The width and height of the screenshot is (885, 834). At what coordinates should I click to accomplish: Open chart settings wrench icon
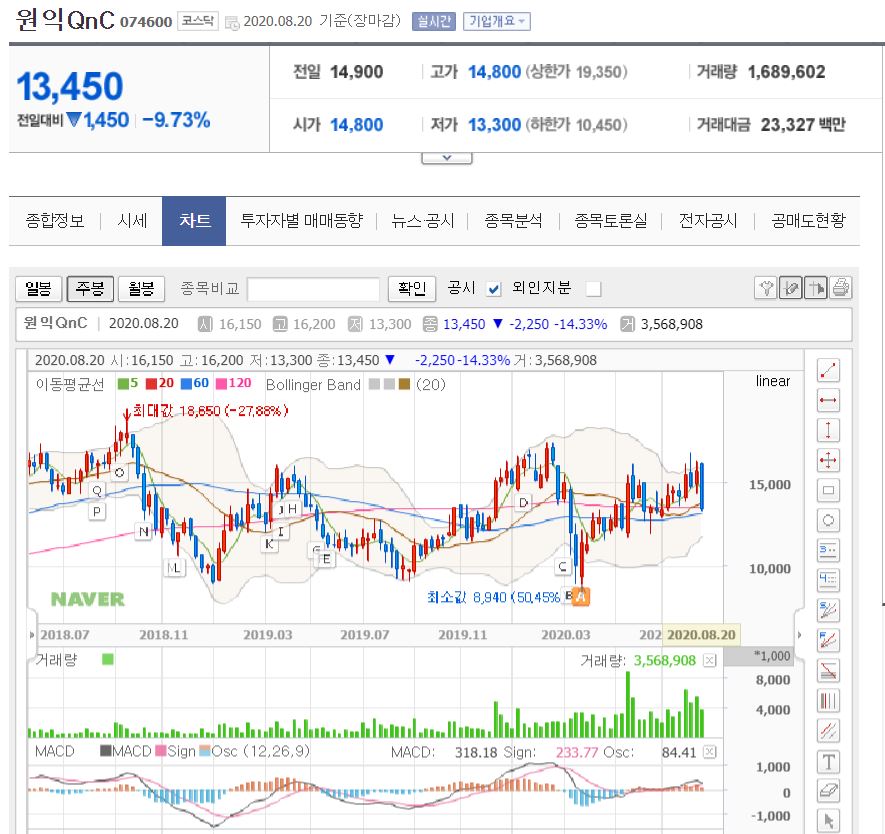(x=765, y=288)
